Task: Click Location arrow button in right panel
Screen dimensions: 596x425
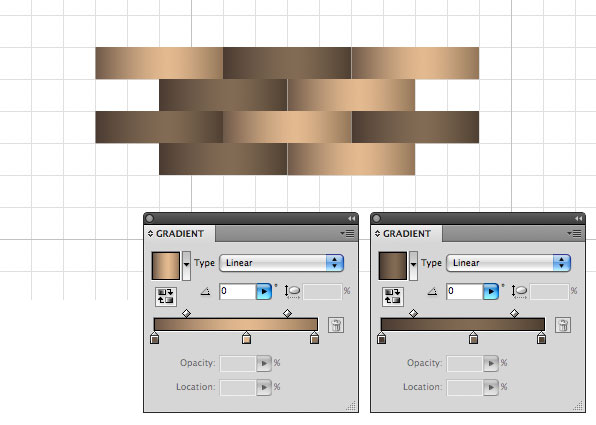Action: tap(491, 387)
